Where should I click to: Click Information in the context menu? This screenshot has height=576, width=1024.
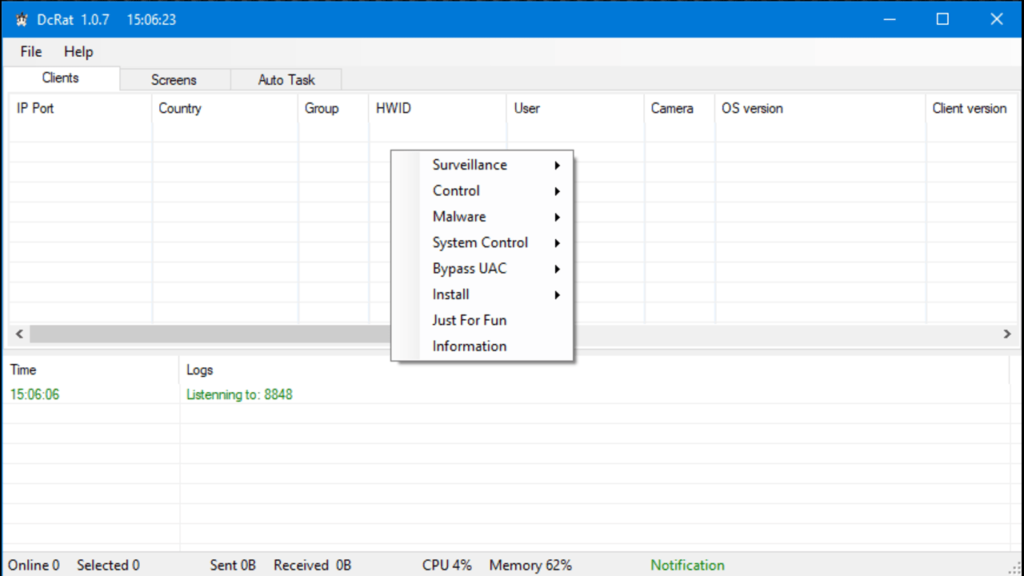pos(482,346)
